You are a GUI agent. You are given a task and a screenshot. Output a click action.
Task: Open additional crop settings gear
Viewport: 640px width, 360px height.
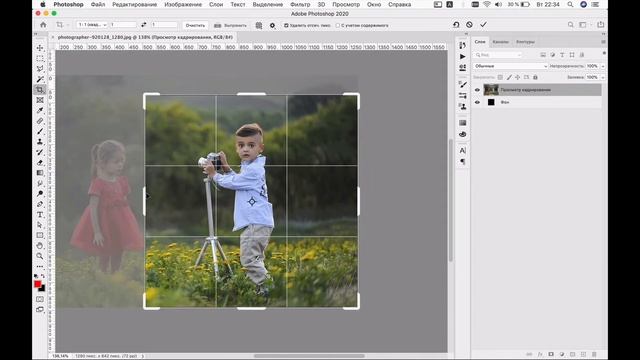coord(272,25)
